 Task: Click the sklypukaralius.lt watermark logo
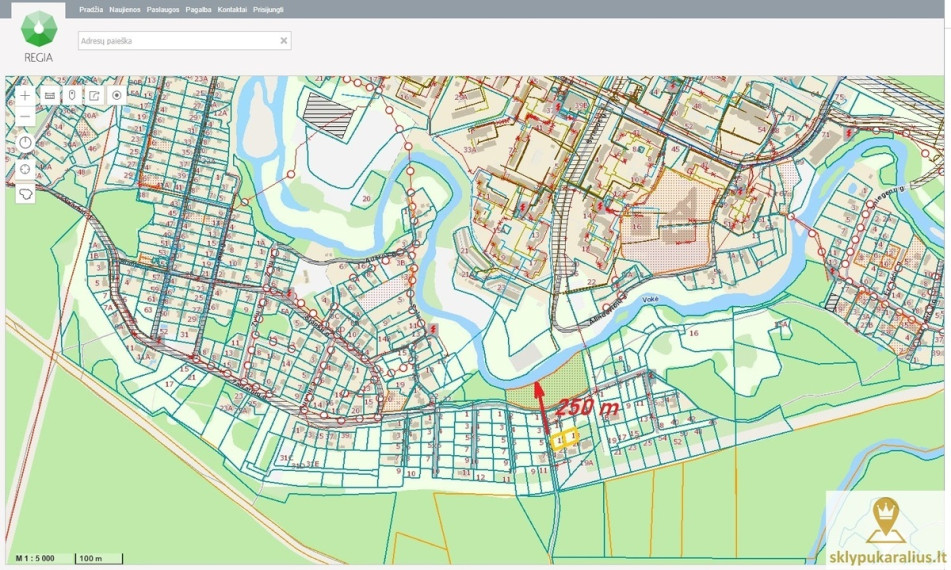coord(886,531)
